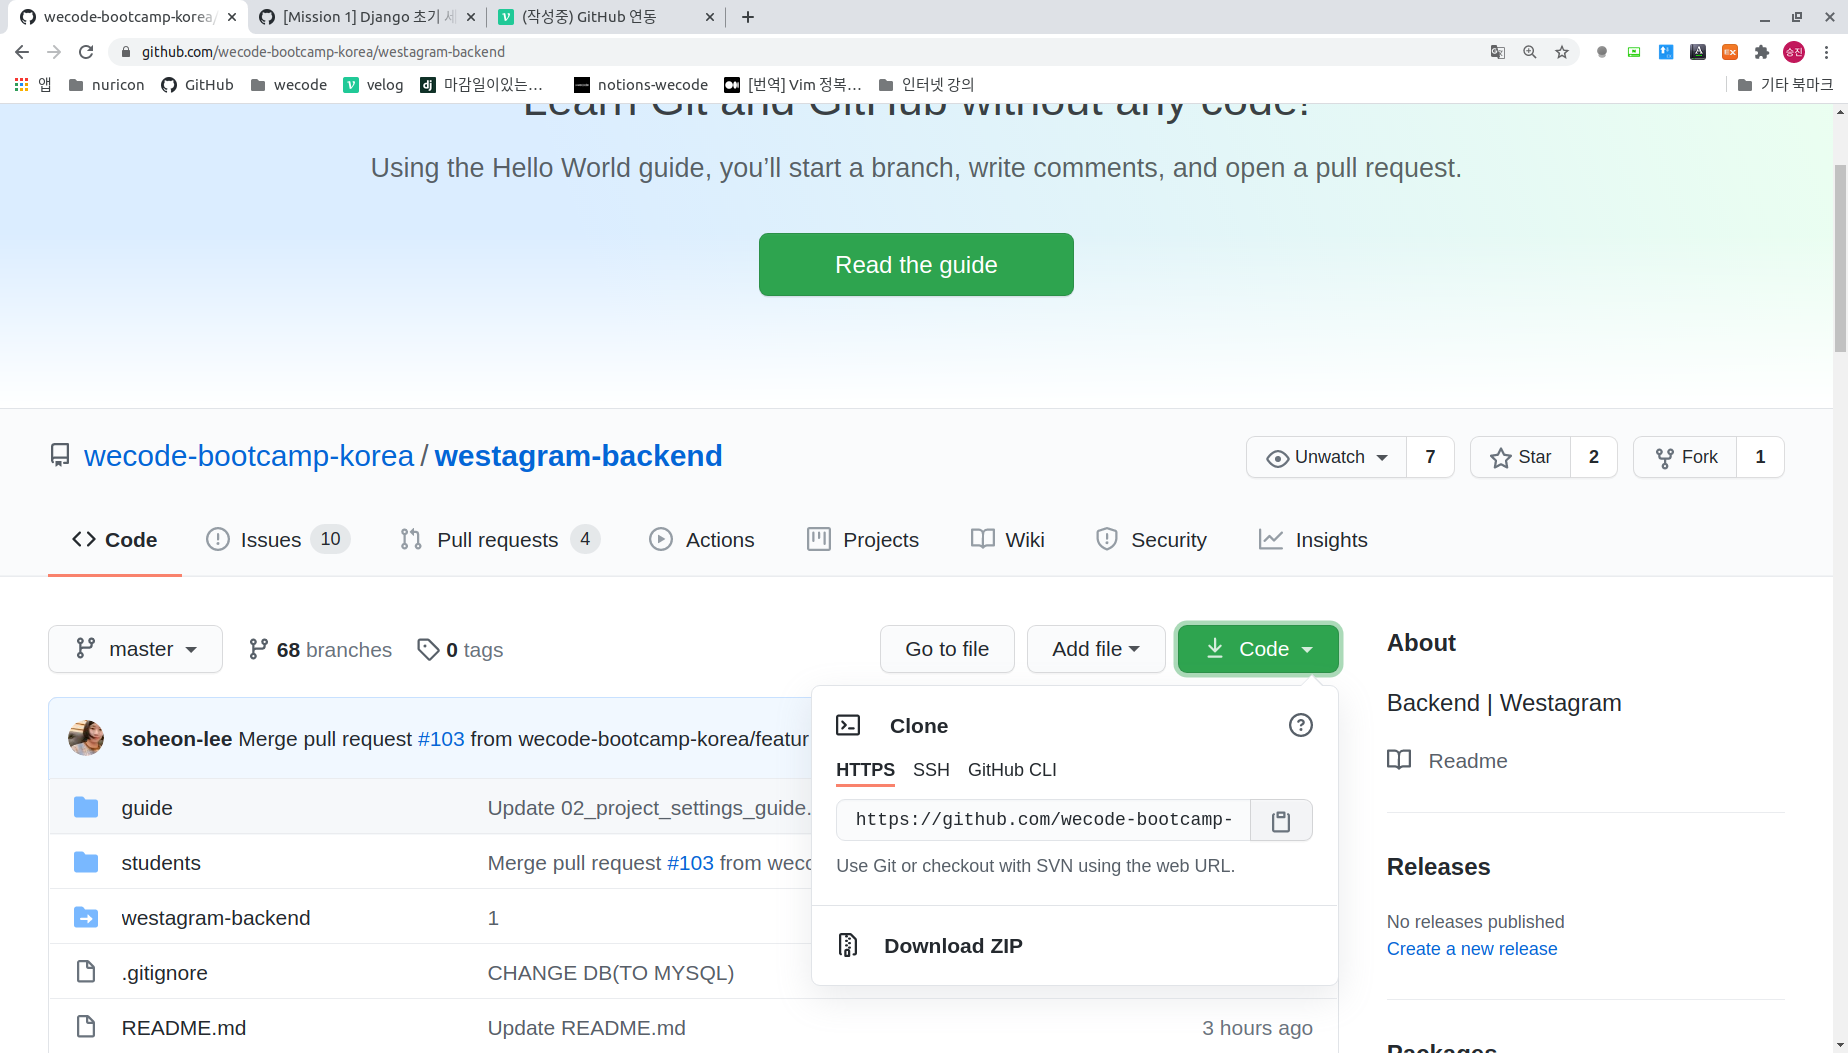Open the master branch selector
This screenshot has width=1848, height=1053.
tap(135, 649)
